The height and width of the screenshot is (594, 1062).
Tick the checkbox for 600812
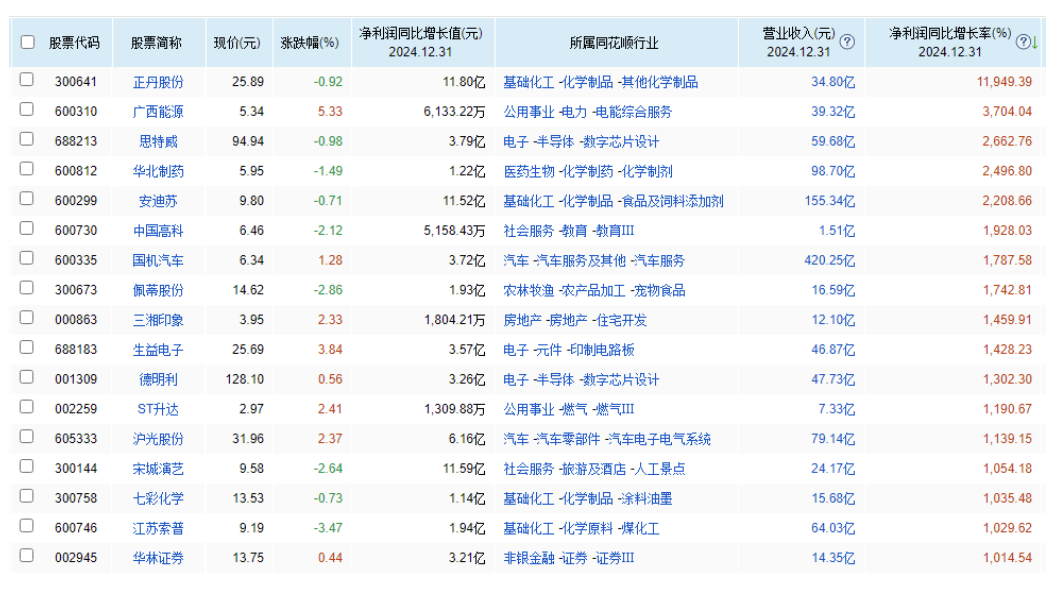(26, 169)
